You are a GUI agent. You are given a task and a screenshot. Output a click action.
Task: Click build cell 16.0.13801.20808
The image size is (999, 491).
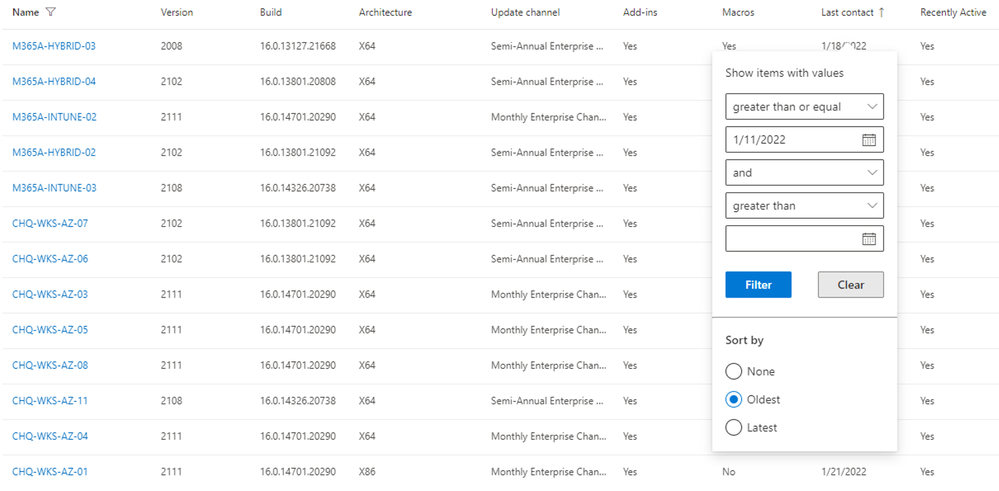tap(298, 82)
